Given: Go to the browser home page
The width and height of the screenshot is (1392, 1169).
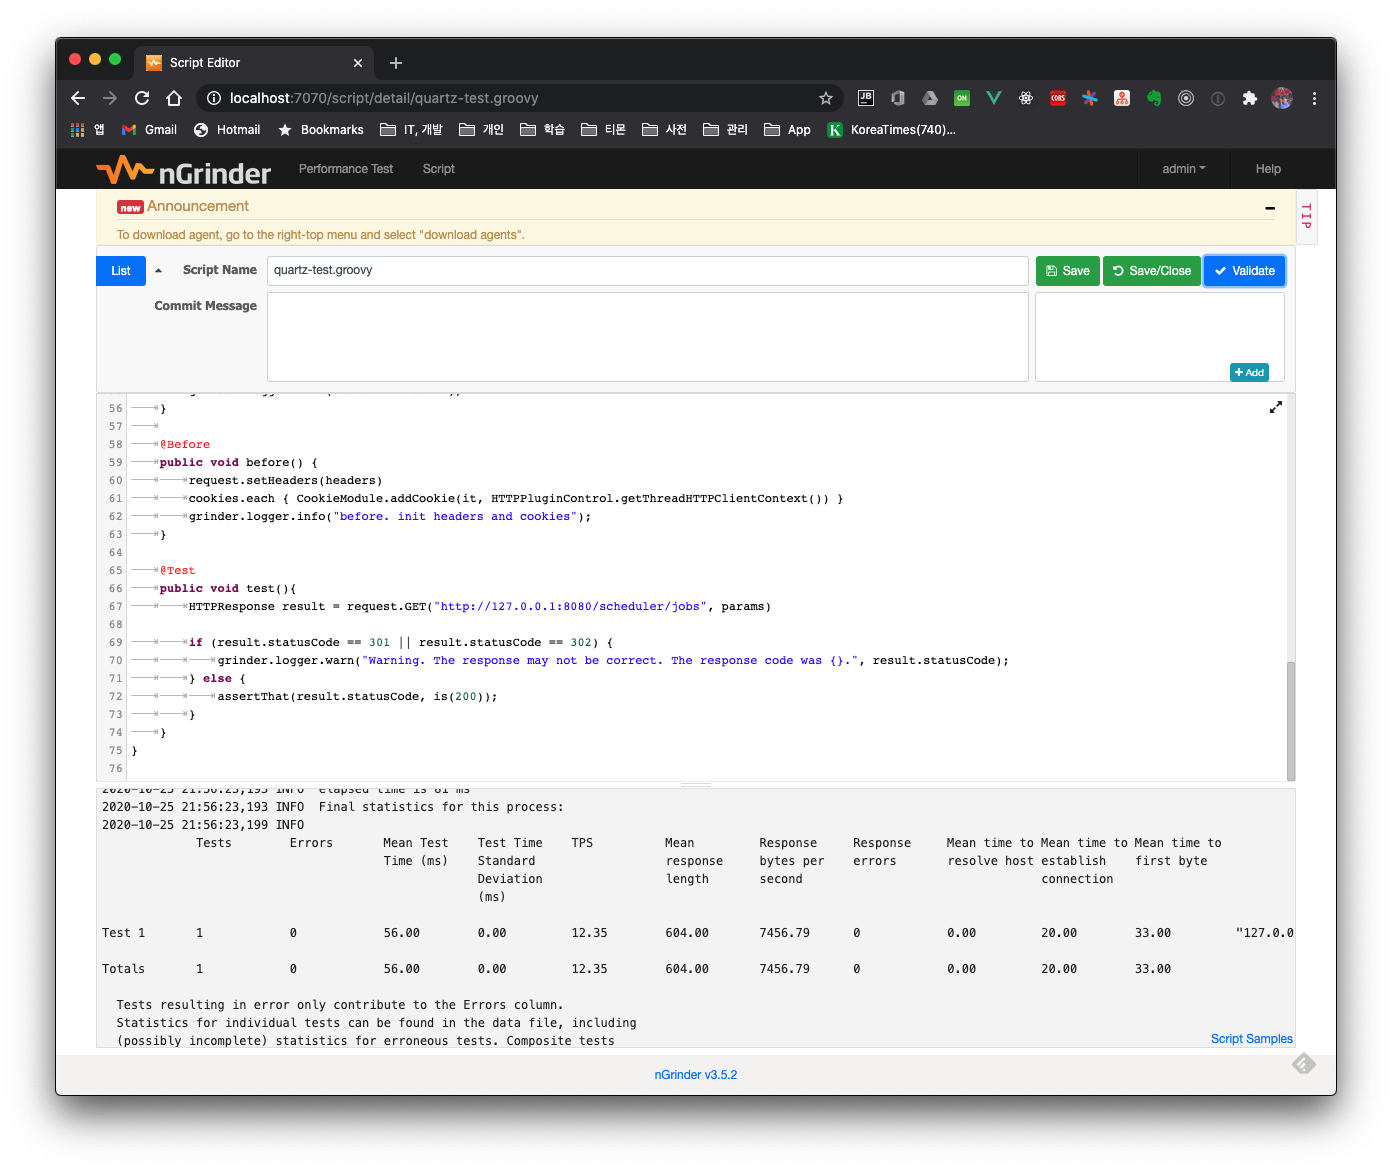Looking at the screenshot, I should pyautogui.click(x=174, y=98).
